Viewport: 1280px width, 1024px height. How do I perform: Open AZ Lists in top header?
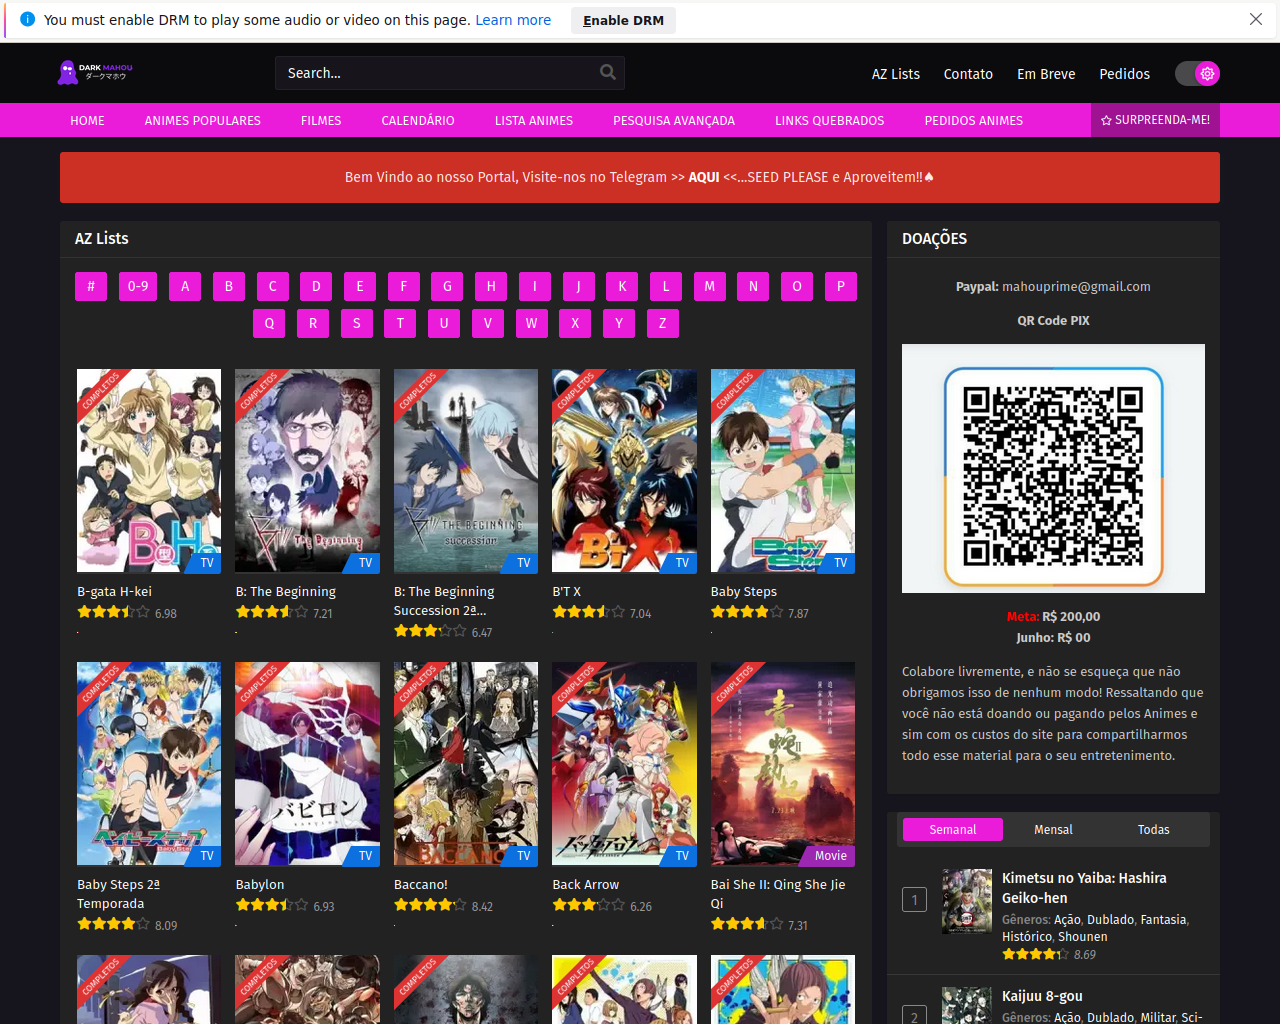(895, 74)
